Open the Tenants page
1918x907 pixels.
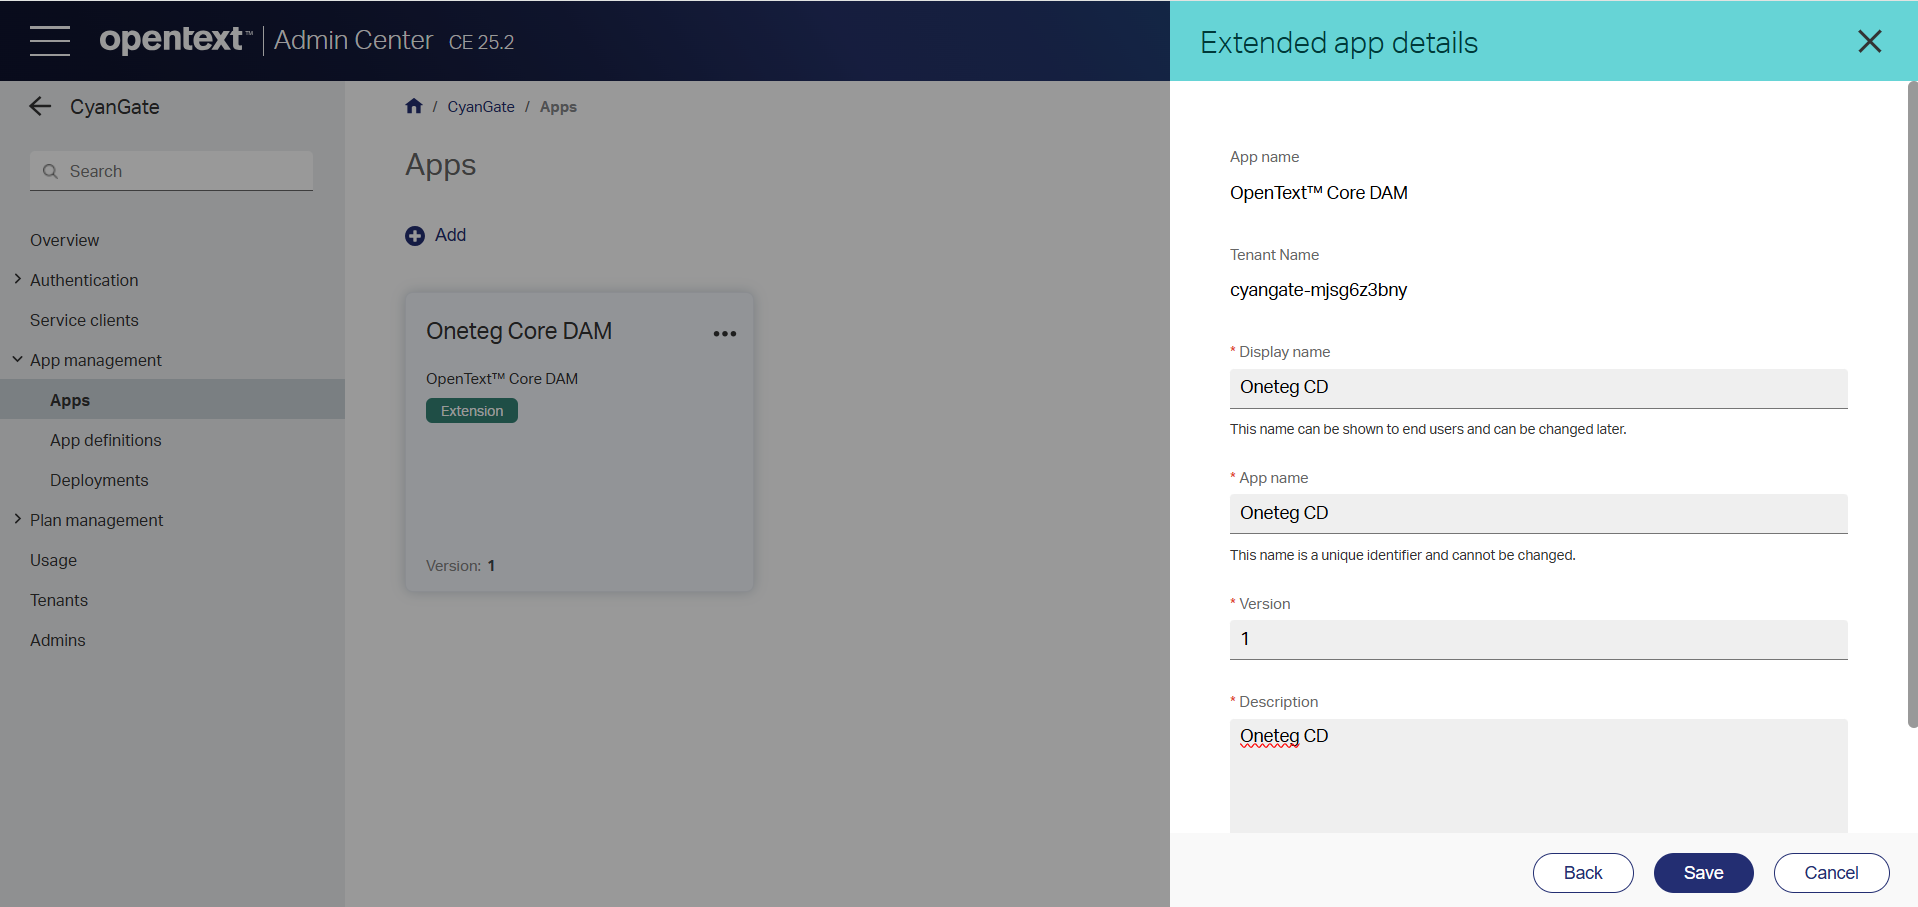click(x=59, y=600)
